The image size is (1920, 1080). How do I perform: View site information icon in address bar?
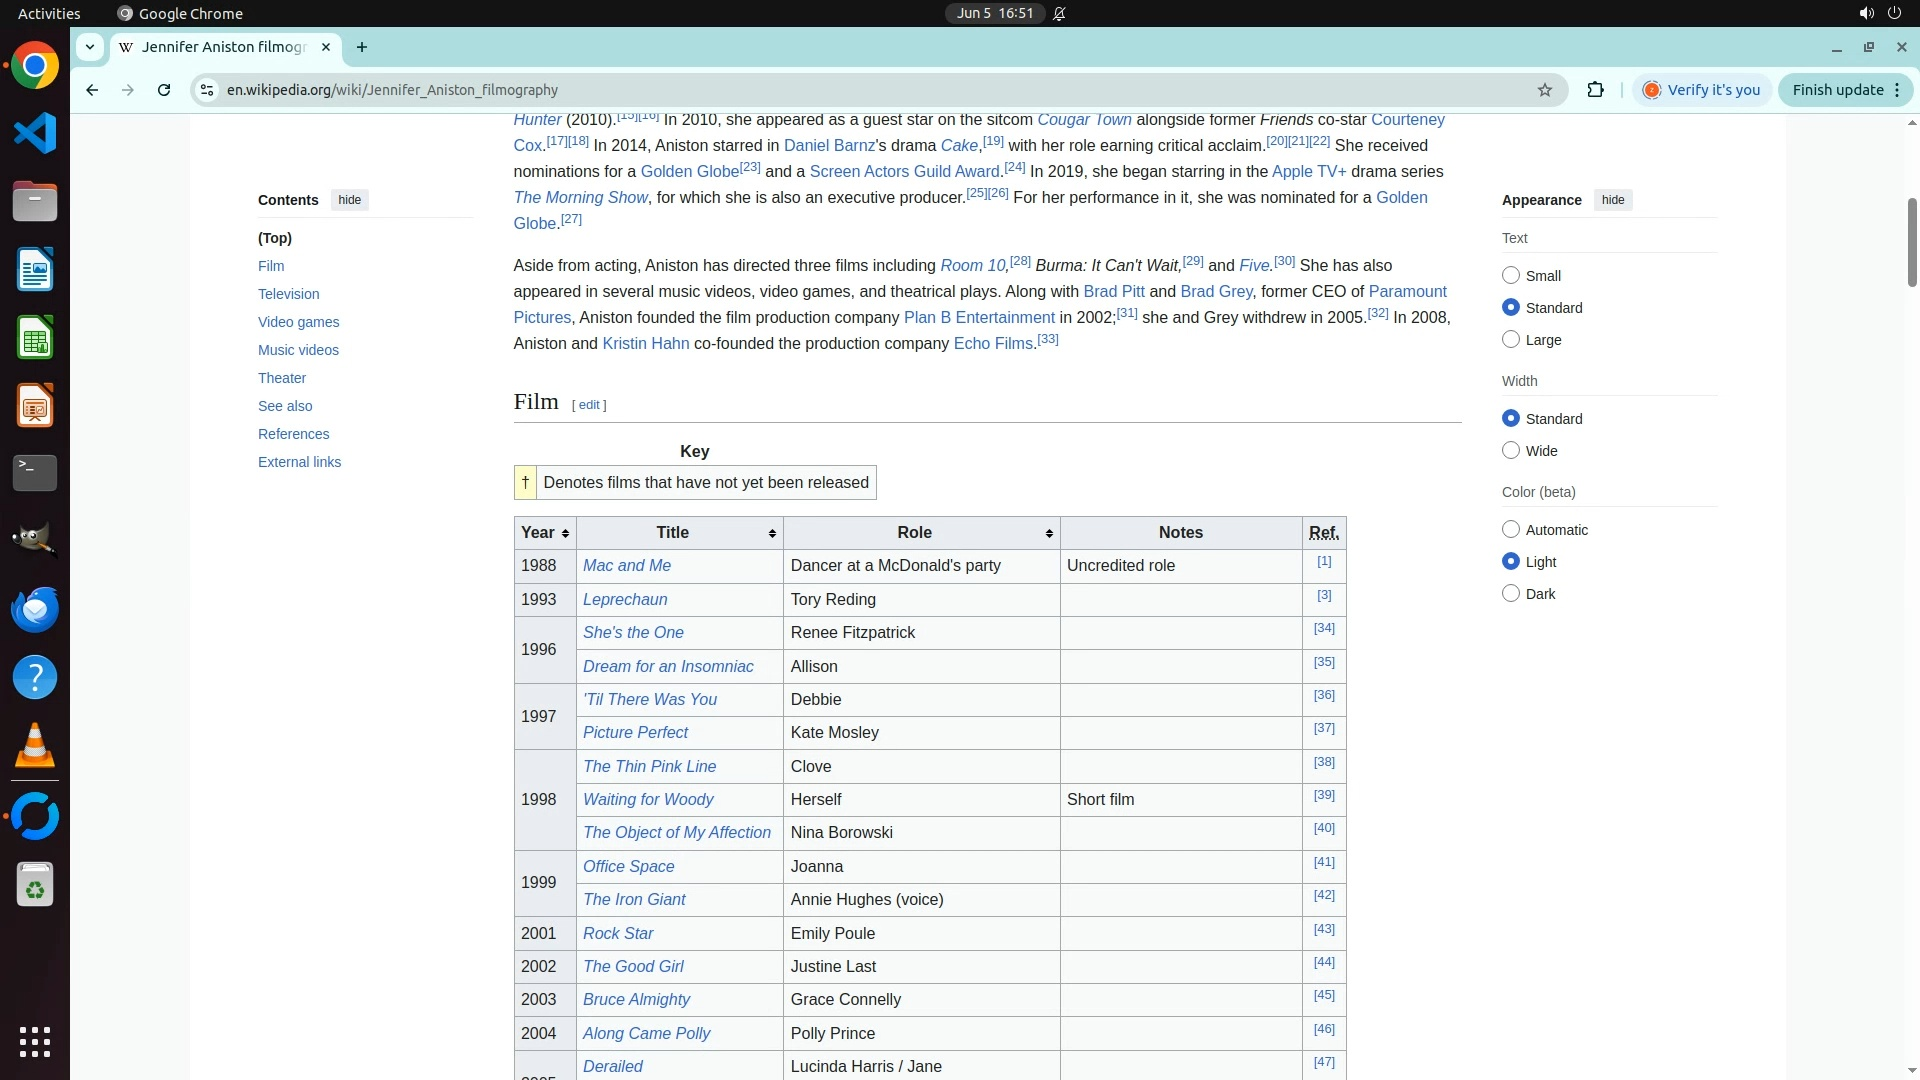point(207,90)
